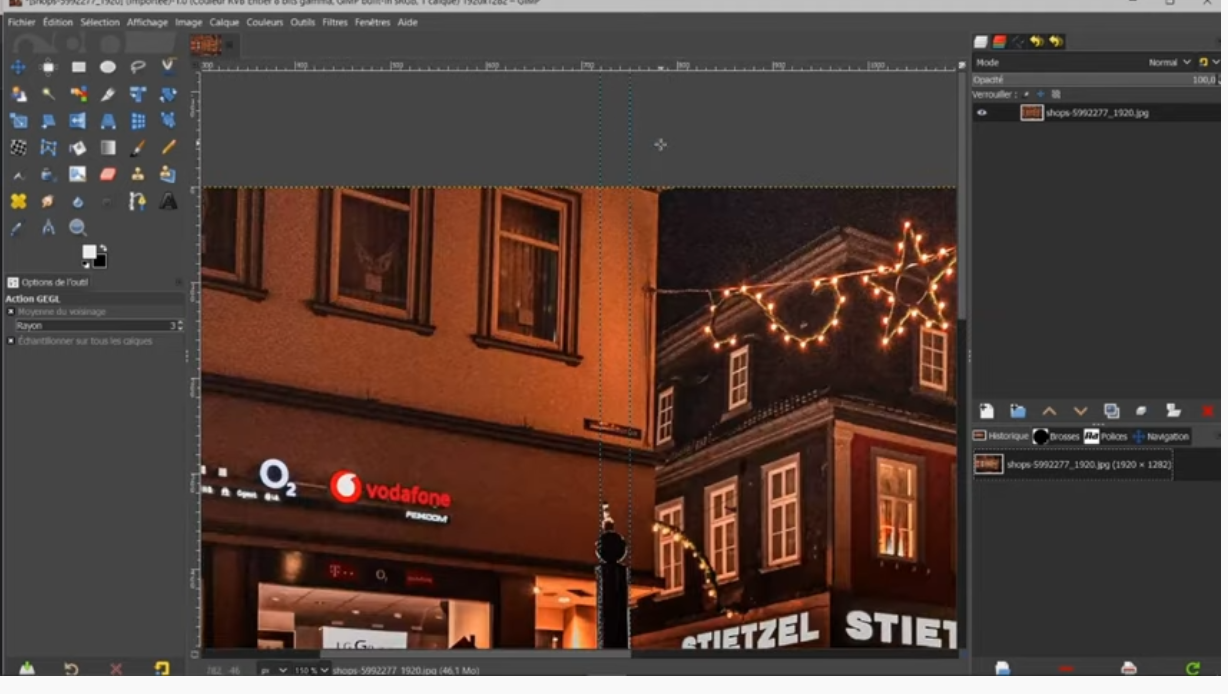
Task: Select the Paths tool
Action: pyautogui.click(x=138, y=201)
